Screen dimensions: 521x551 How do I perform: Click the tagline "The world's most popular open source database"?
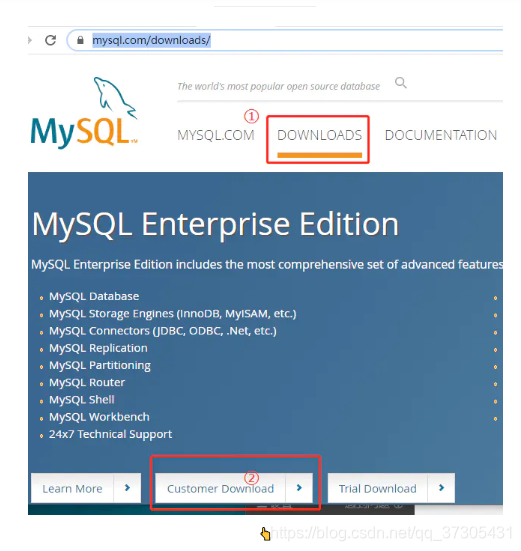pyautogui.click(x=279, y=86)
